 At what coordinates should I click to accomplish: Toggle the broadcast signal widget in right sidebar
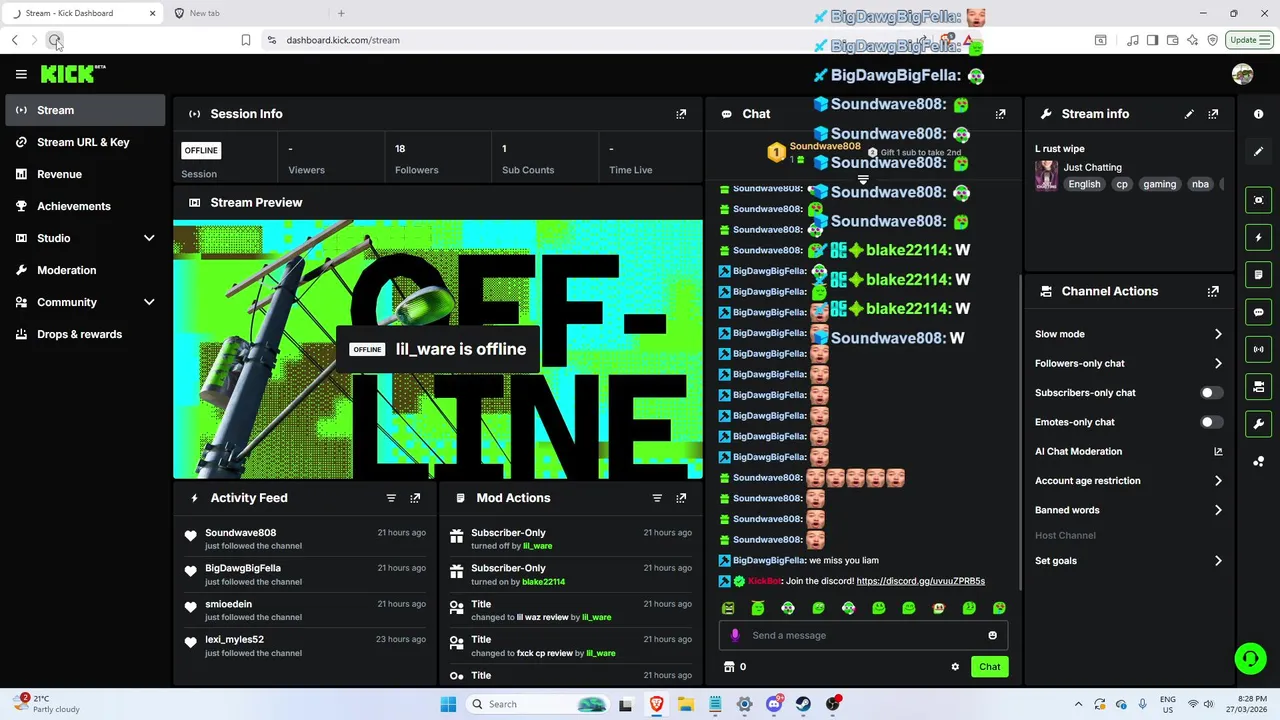pos(1259,349)
